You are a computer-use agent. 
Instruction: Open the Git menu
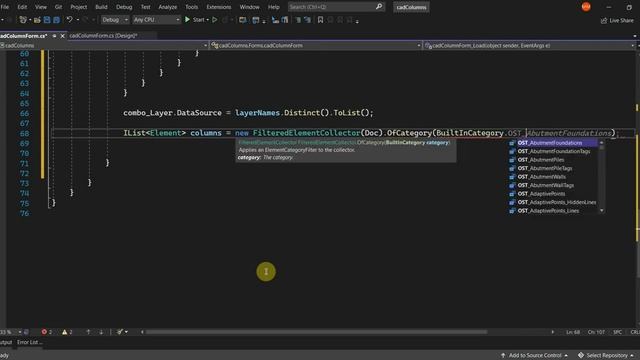point(58,7)
